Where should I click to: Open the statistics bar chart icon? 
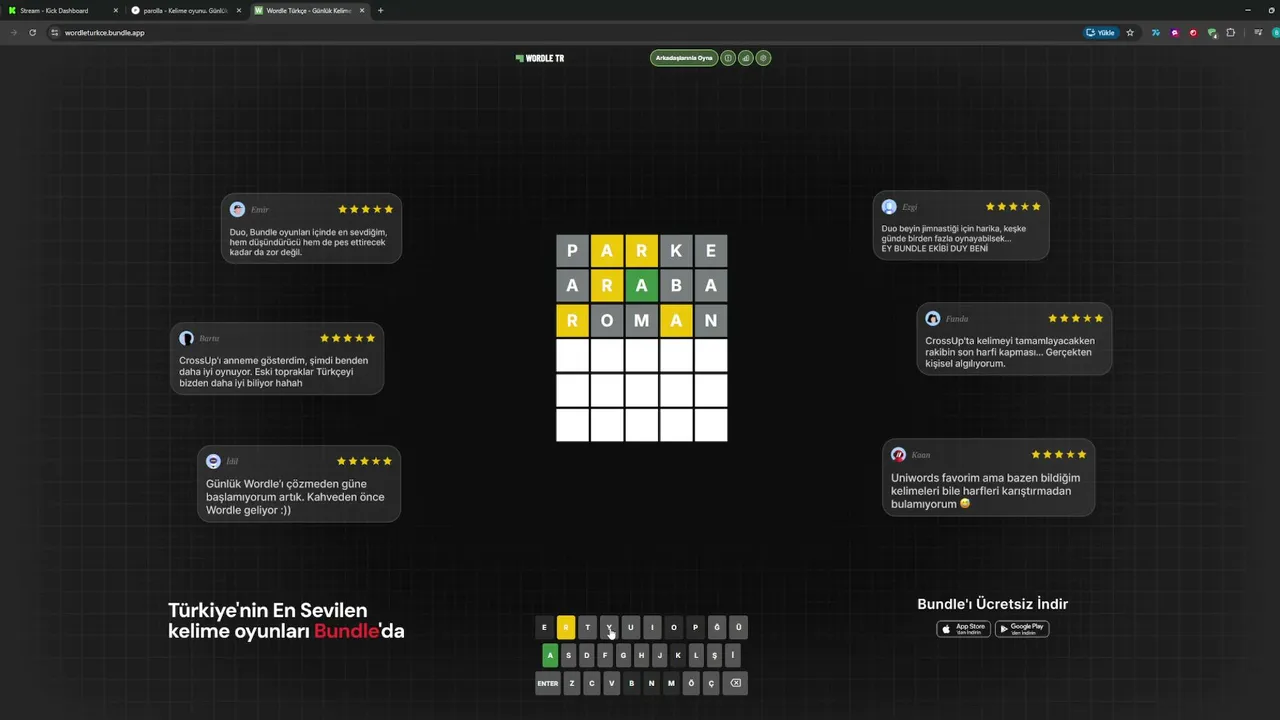pos(746,58)
